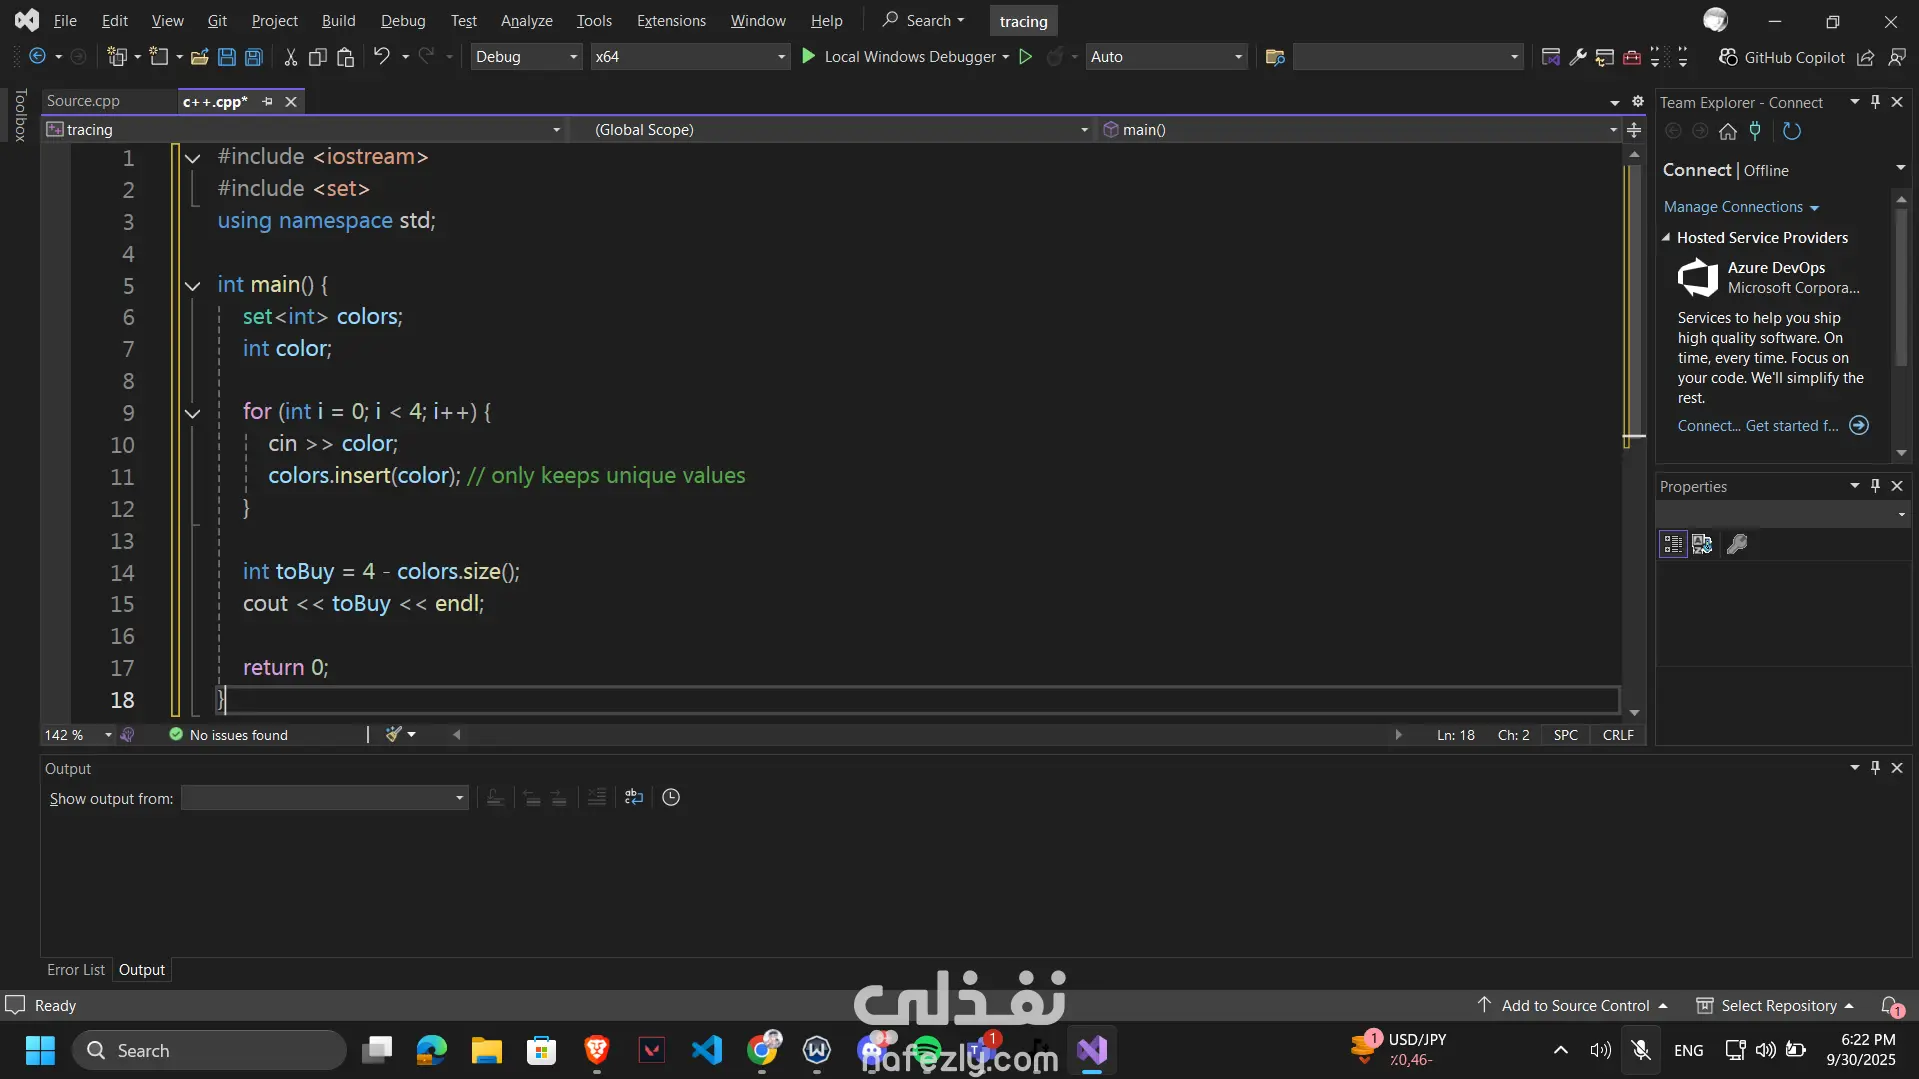Click the Save toolbar icon
The height and width of the screenshot is (1079, 1919).
(227, 57)
